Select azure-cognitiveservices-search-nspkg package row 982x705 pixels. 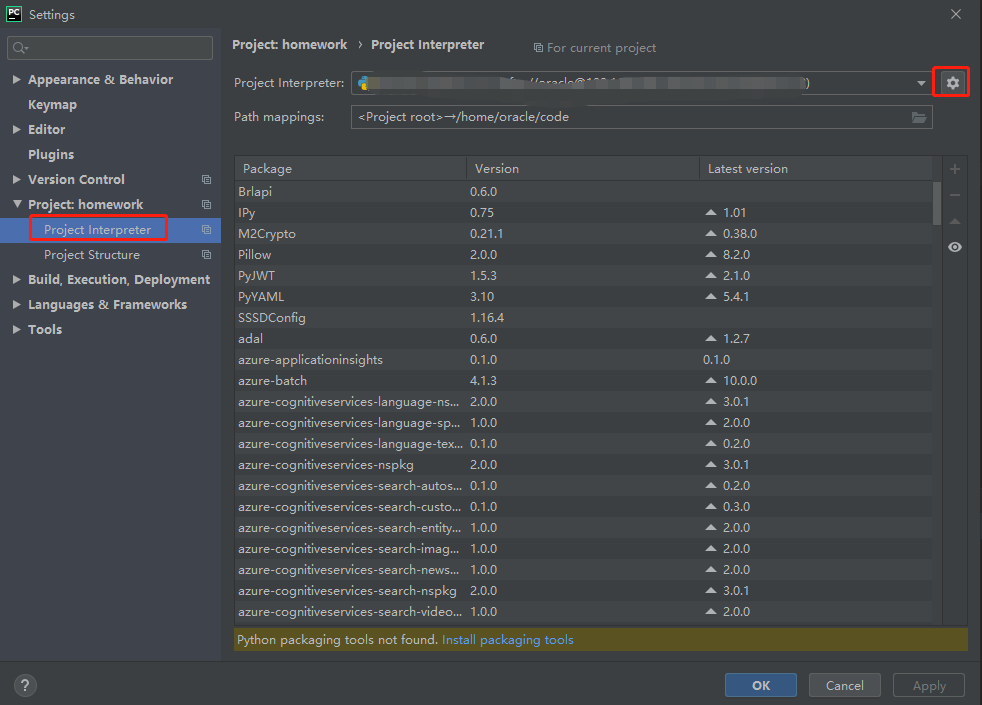click(x=584, y=590)
